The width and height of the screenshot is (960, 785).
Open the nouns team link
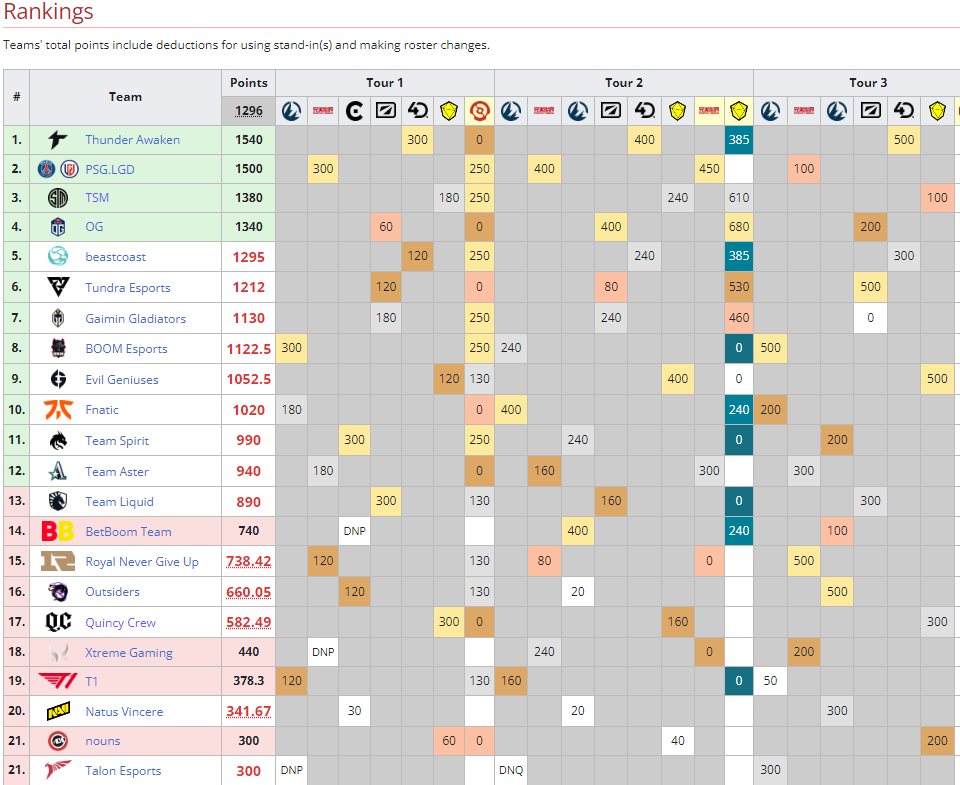[102, 741]
